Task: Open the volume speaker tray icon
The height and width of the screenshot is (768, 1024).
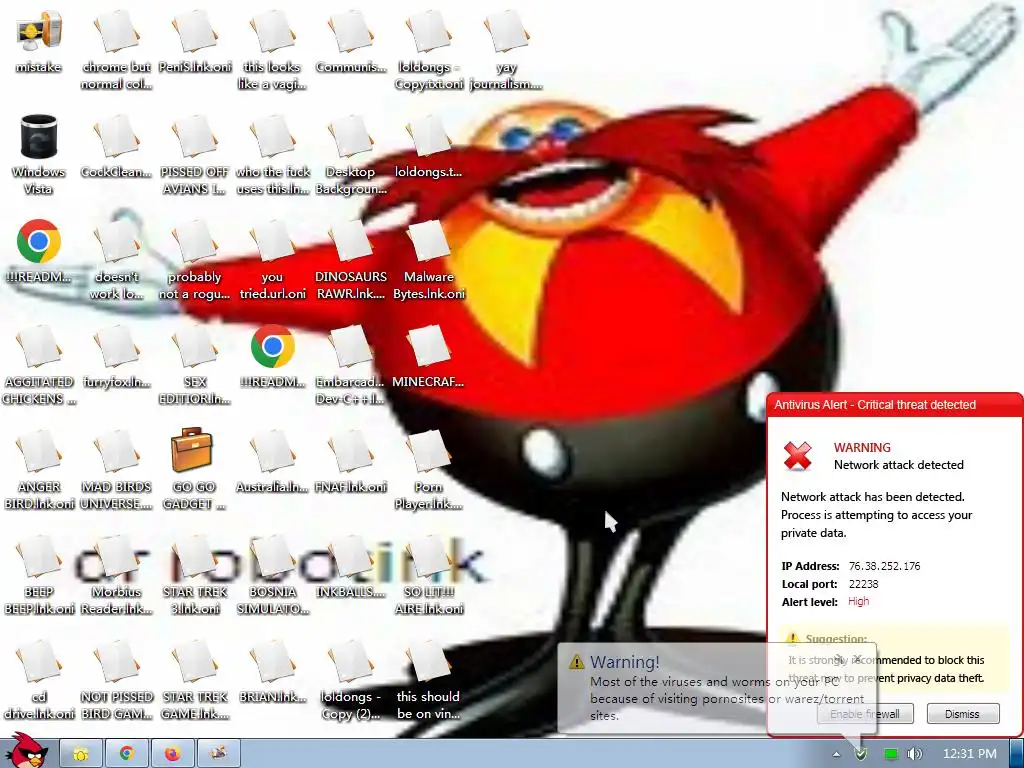Action: 914,754
